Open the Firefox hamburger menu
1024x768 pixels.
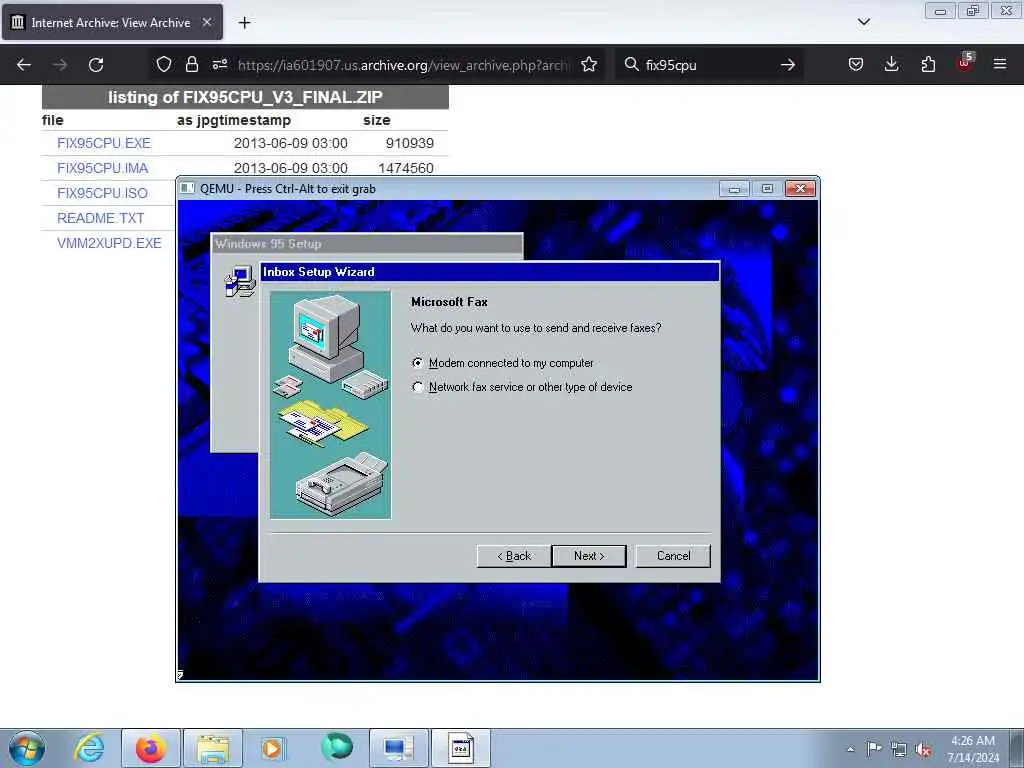1000,65
